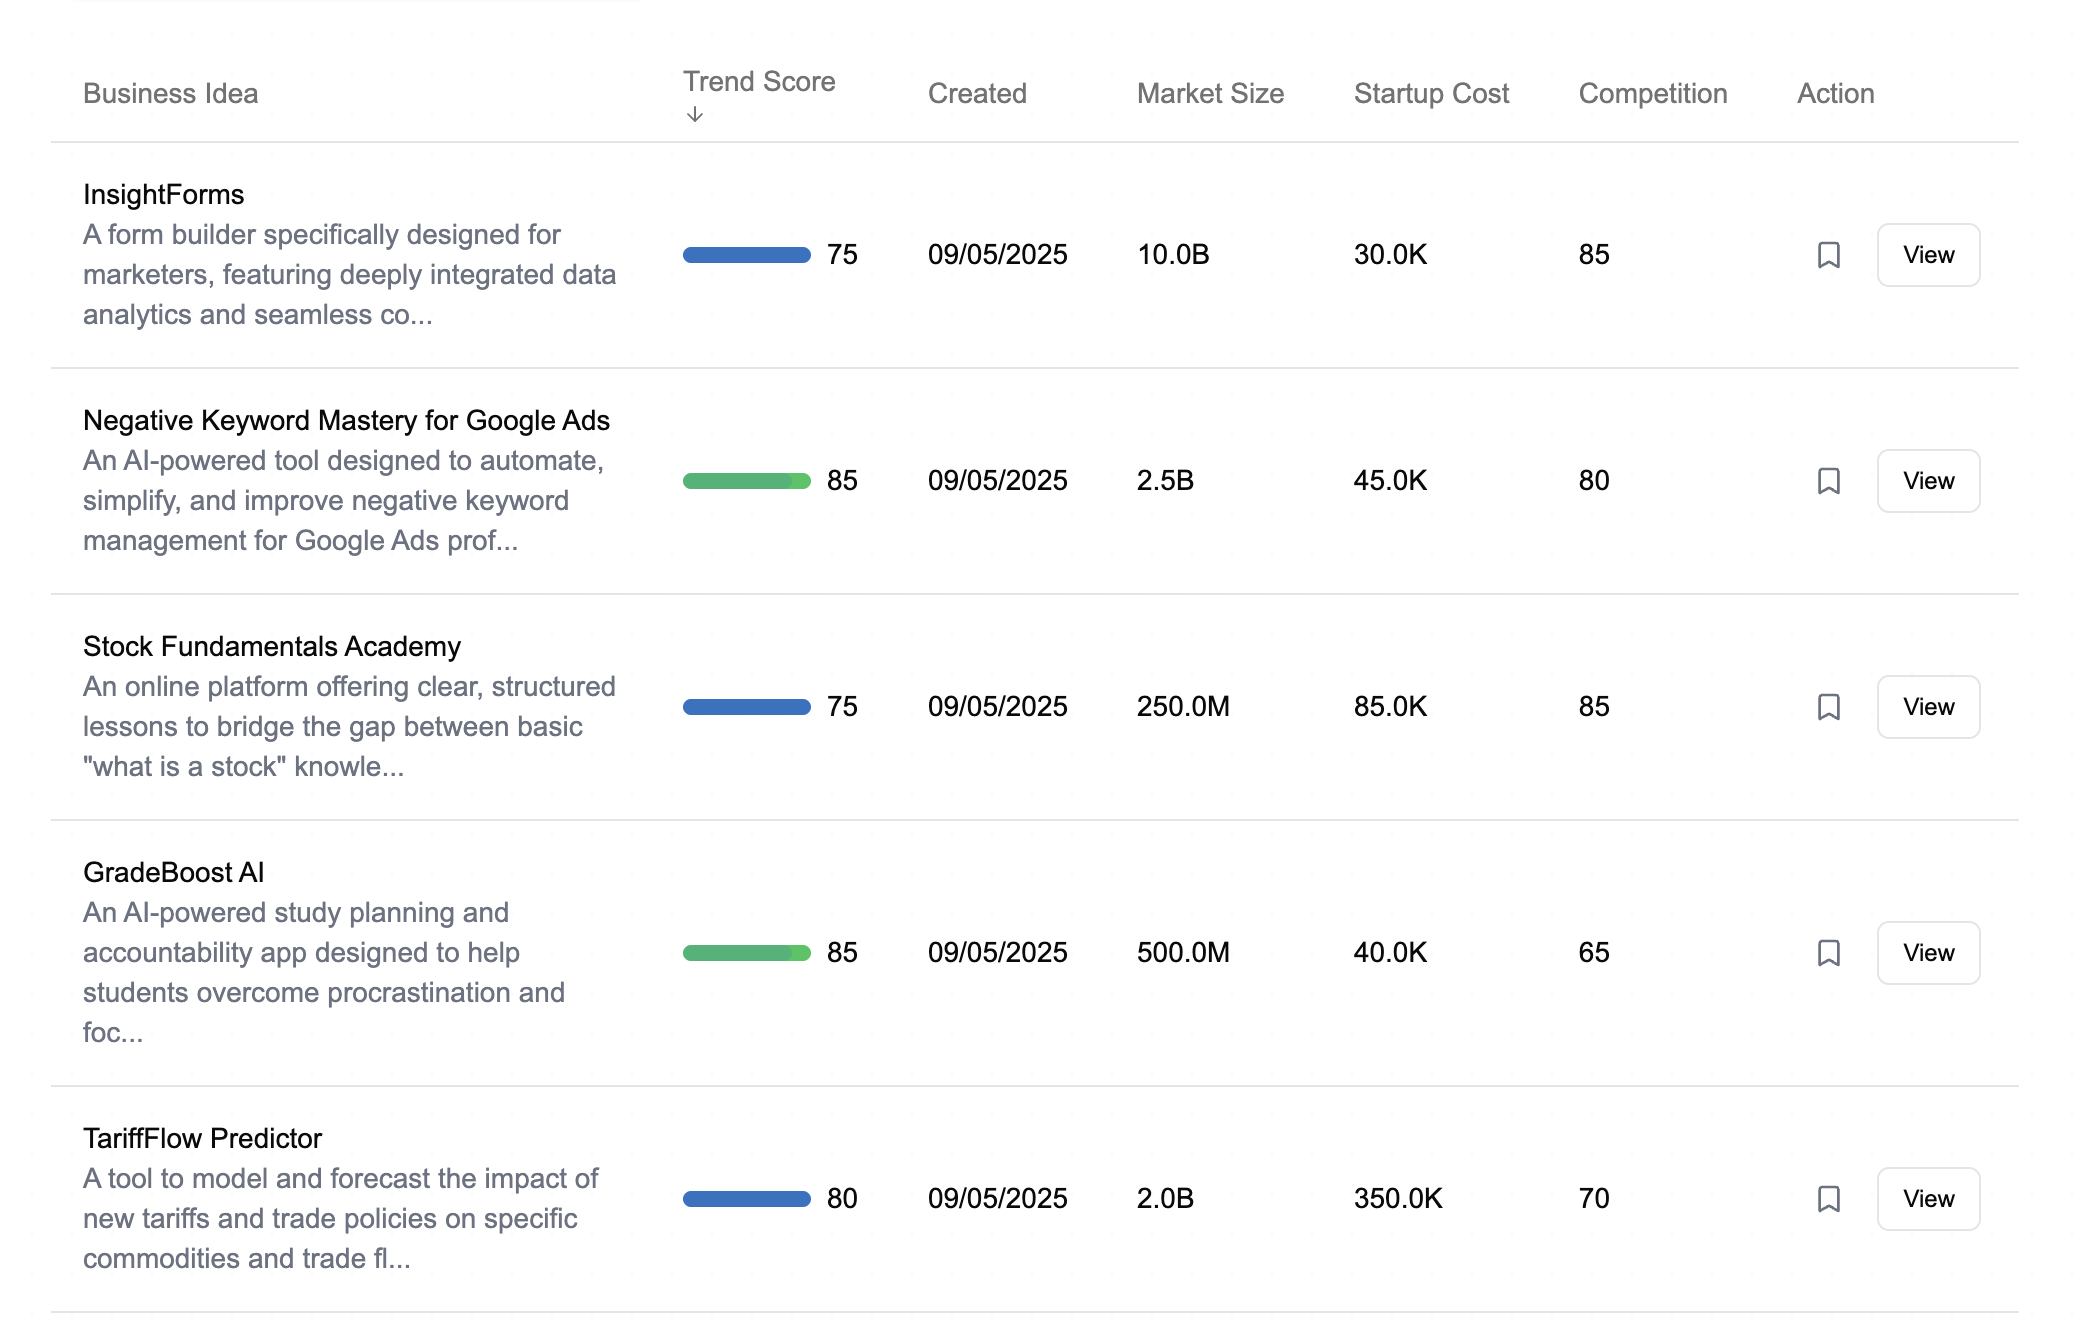Open the Stock Fundamentals Academy title
This screenshot has width=2076, height=1342.
[x=272, y=647]
